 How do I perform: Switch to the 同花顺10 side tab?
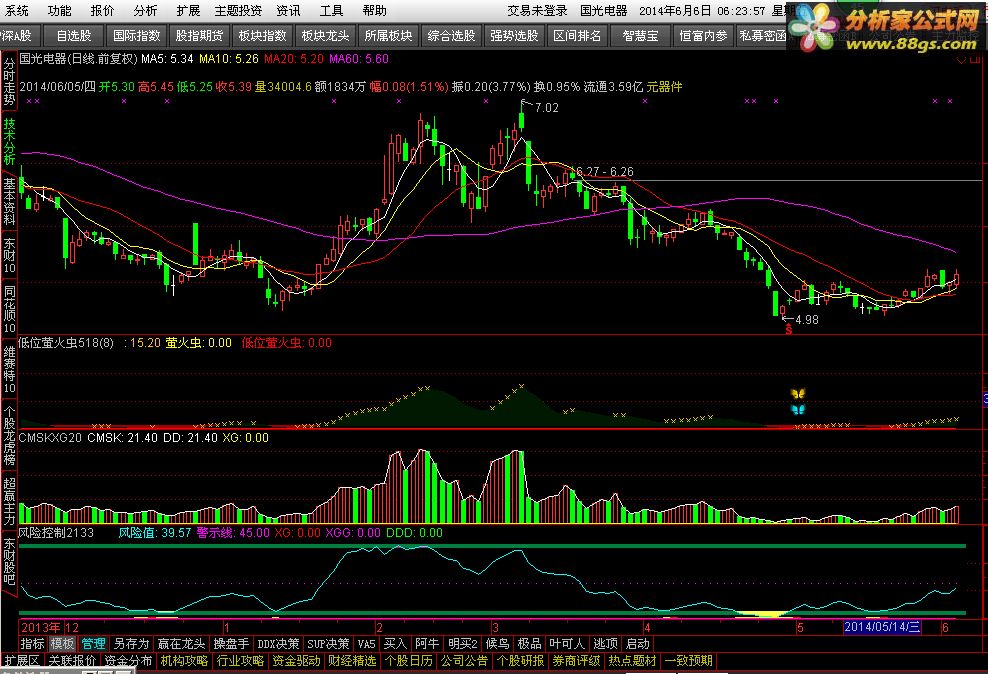9,310
